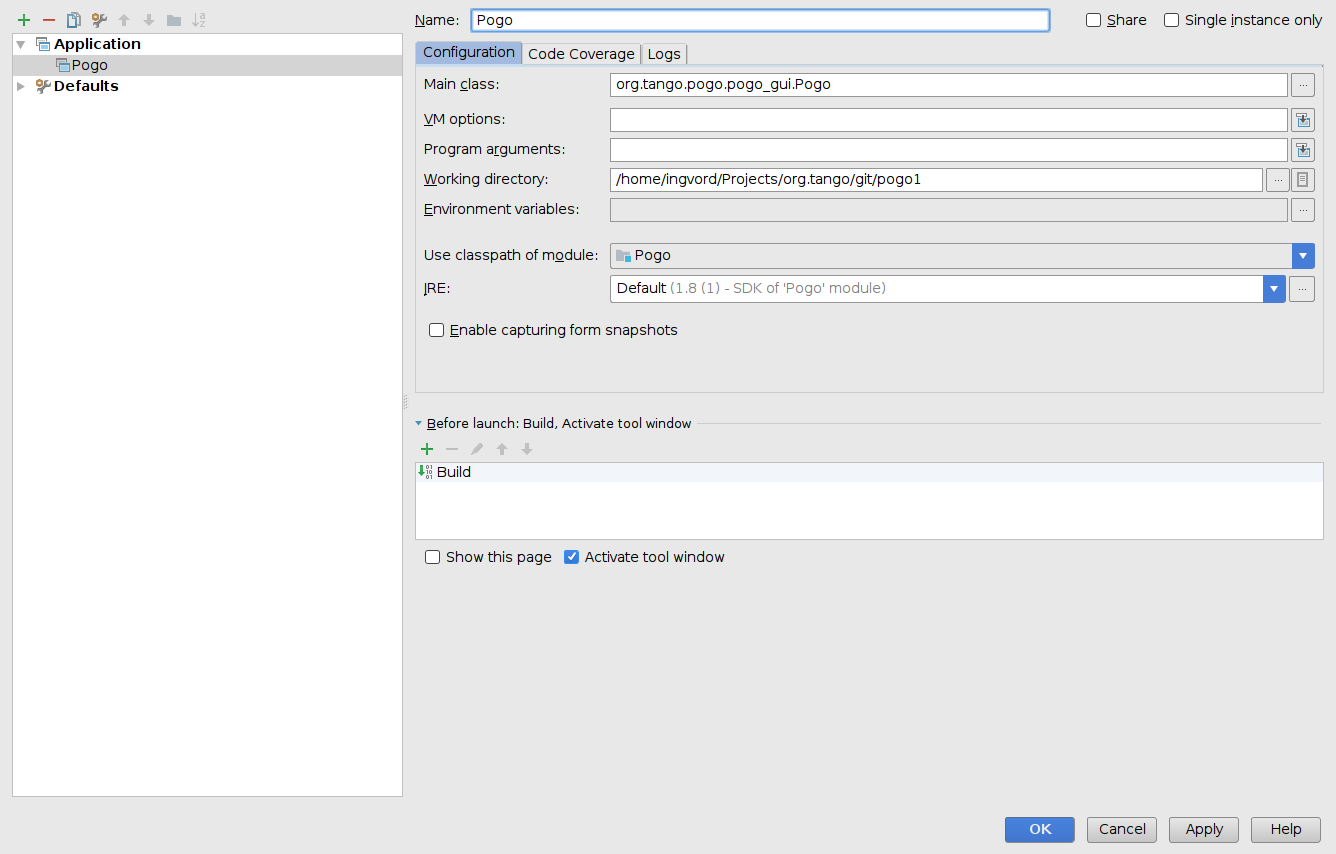Add new configuration with green plus
The image size is (1336, 854).
(24, 20)
